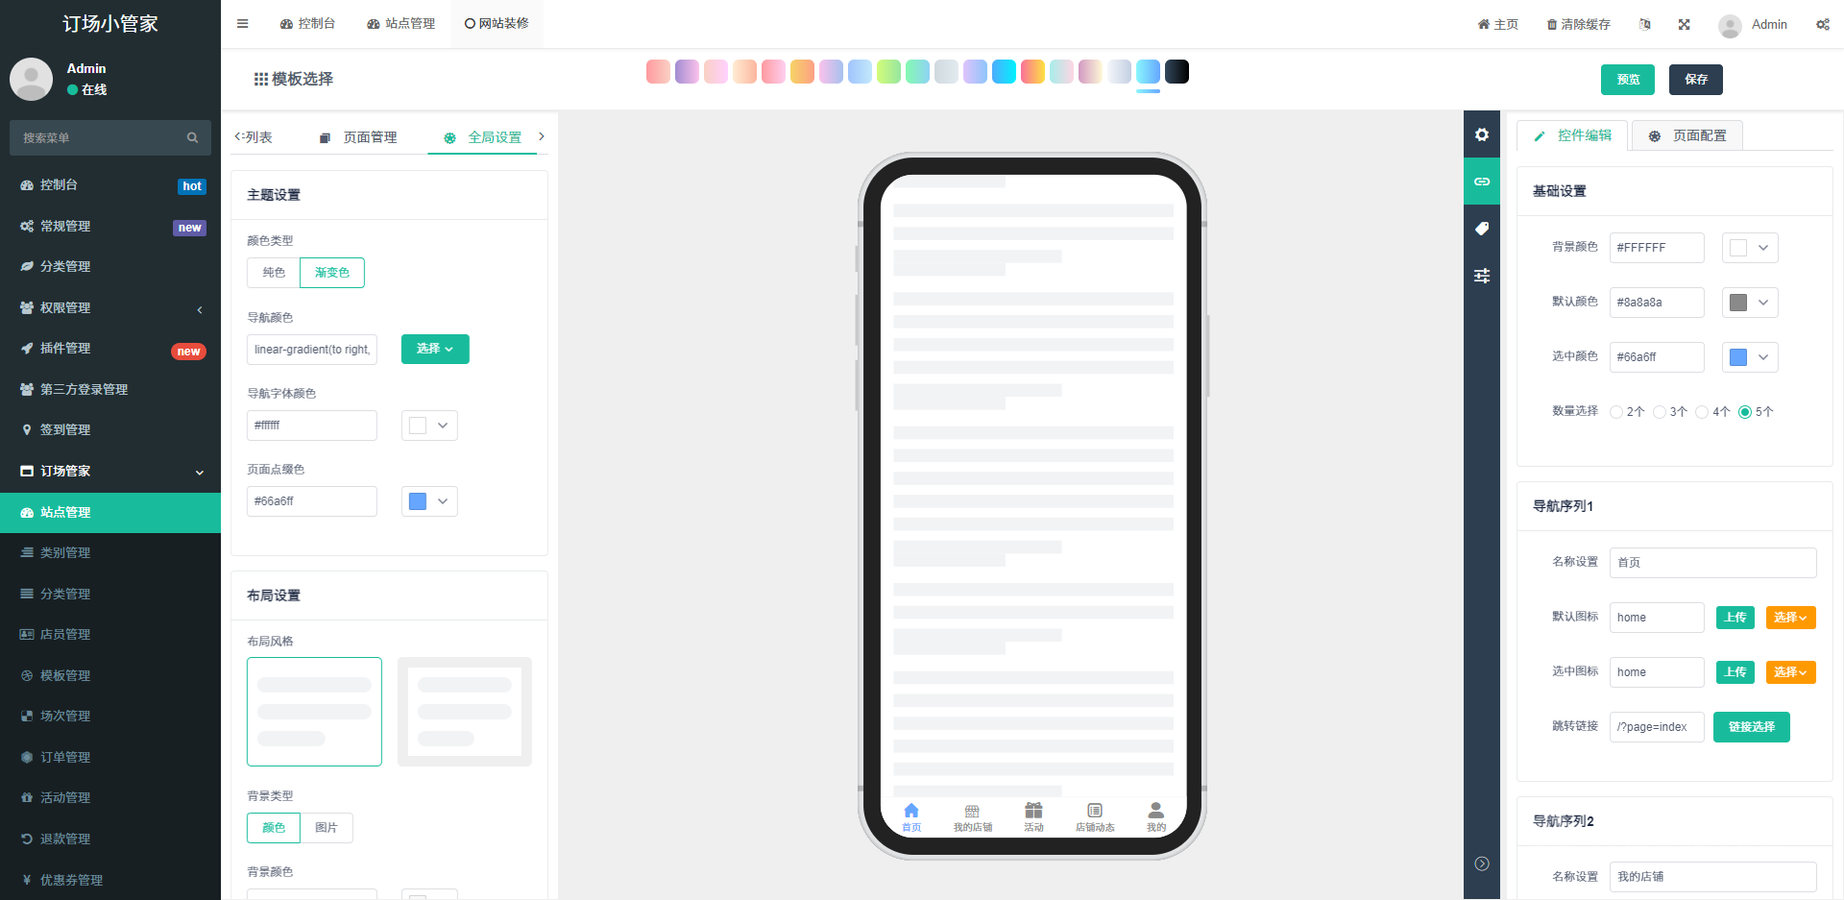Pick the black template color swatch
Screen dimensions: 1844x900
(1177, 72)
